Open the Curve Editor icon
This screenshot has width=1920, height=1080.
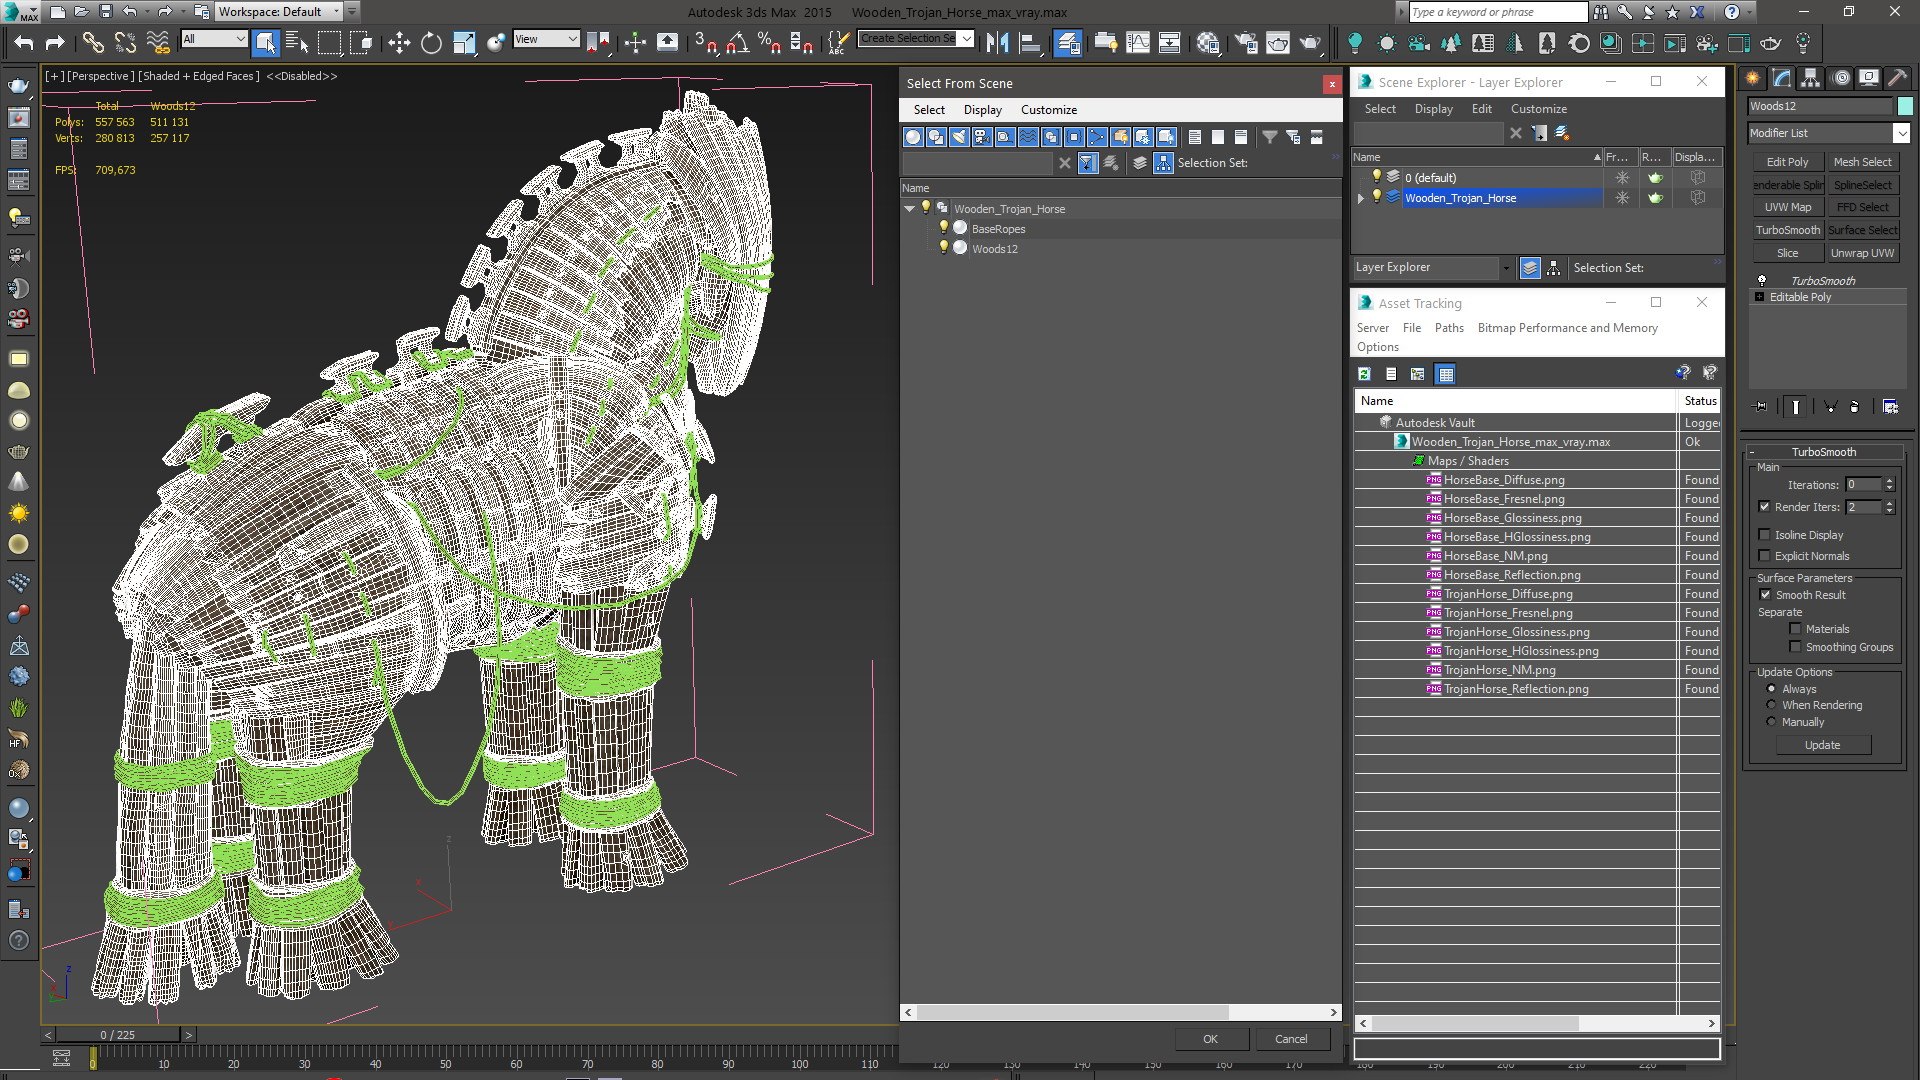(x=1138, y=42)
